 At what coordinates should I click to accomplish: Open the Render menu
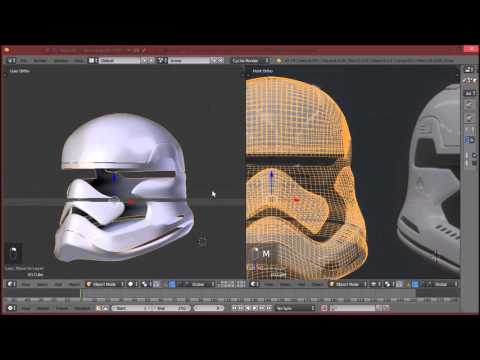40,60
